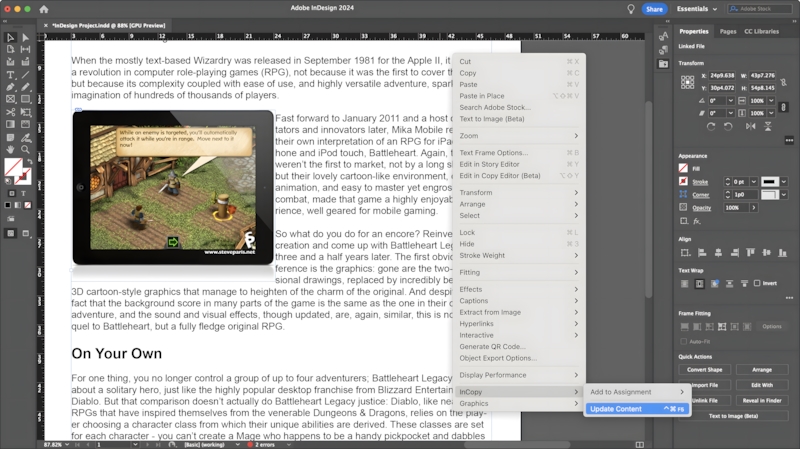Select the Pencil tool

point(26,87)
